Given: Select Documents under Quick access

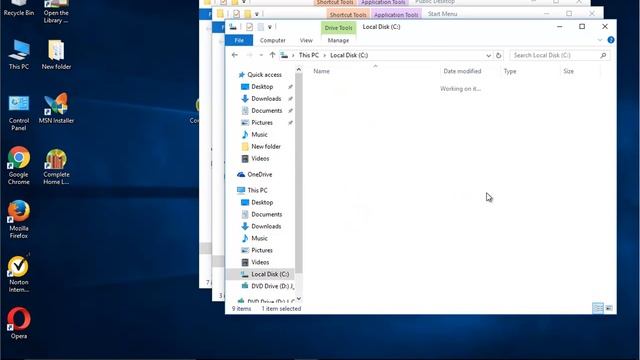Looking at the screenshot, I should [x=266, y=111].
